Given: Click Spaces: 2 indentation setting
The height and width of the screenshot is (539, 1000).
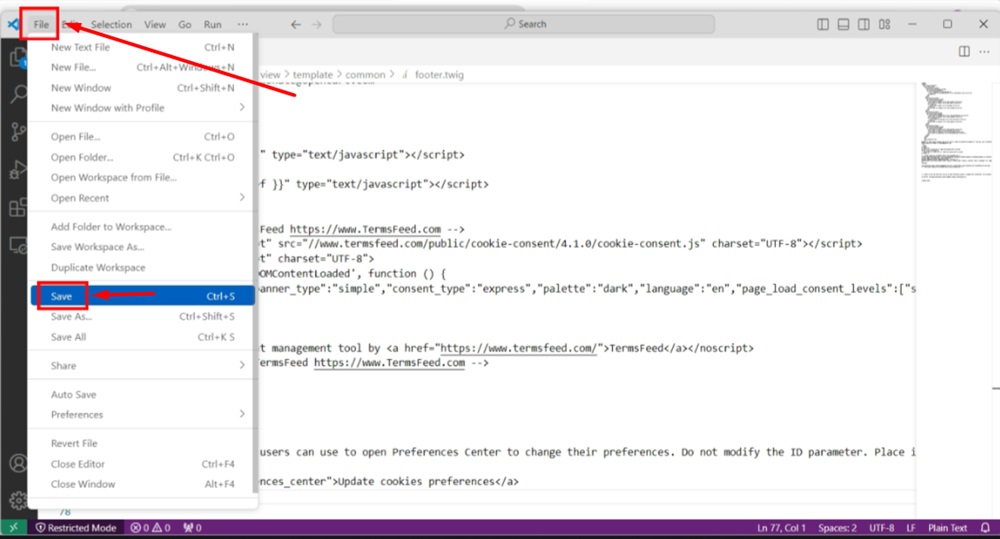Looking at the screenshot, I should [x=837, y=528].
